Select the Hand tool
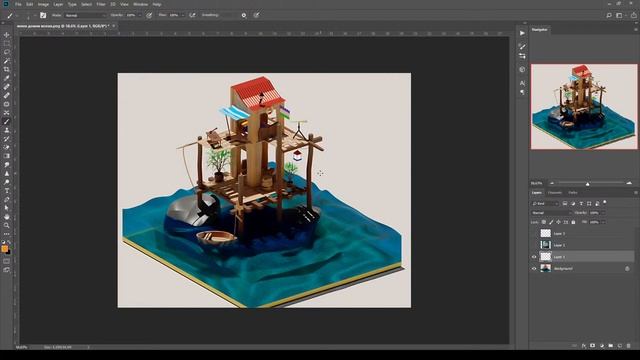640x360 pixels. (7, 217)
